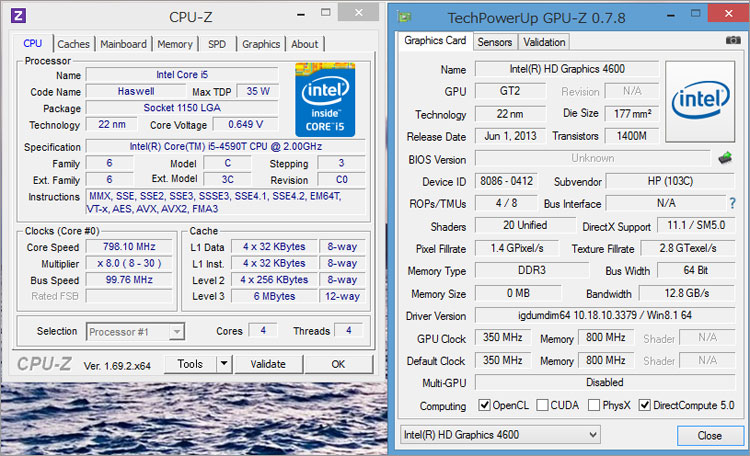Click the Memory Type DDR3 field
Image resolution: width=750 pixels, height=456 pixels.
(532, 270)
